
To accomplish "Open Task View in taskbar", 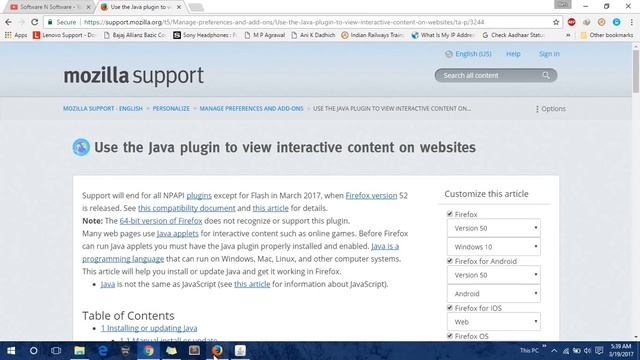I will (x=56, y=351).
